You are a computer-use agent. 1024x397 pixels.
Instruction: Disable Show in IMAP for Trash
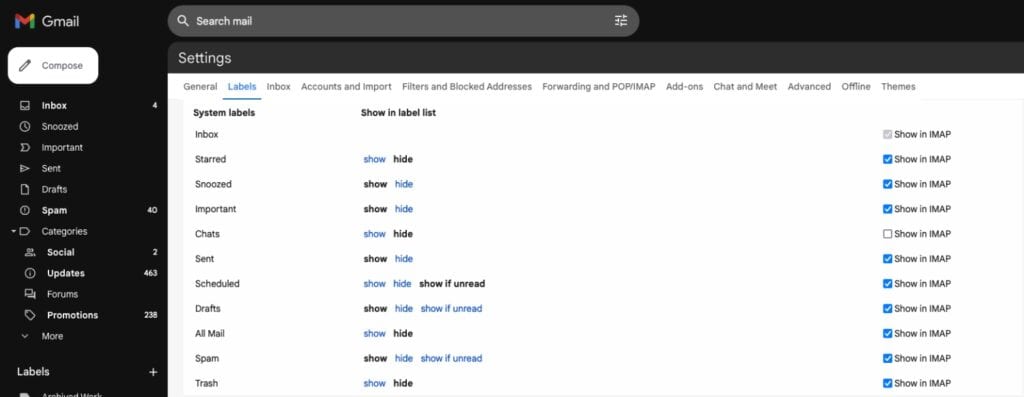pyautogui.click(x=887, y=383)
